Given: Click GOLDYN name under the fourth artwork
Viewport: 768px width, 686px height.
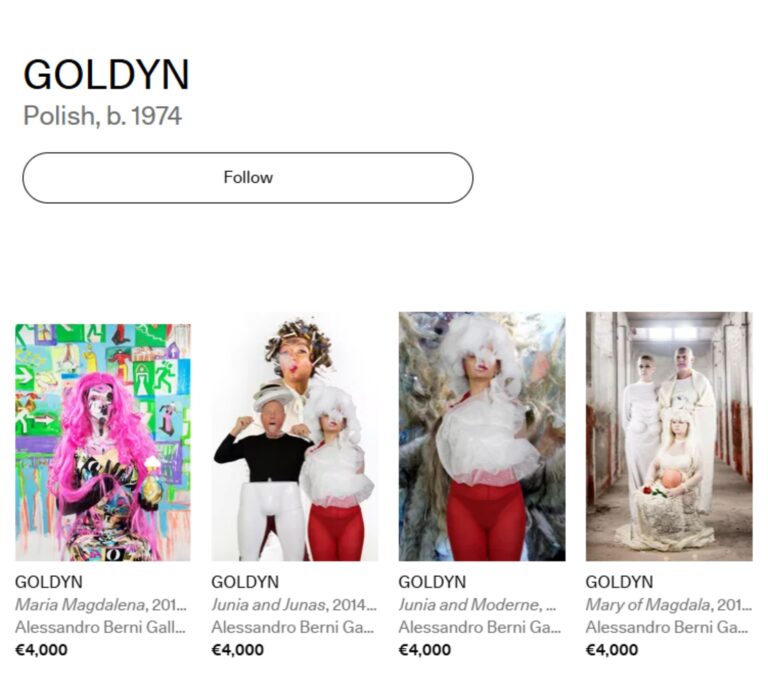Looking at the screenshot, I should [620, 582].
